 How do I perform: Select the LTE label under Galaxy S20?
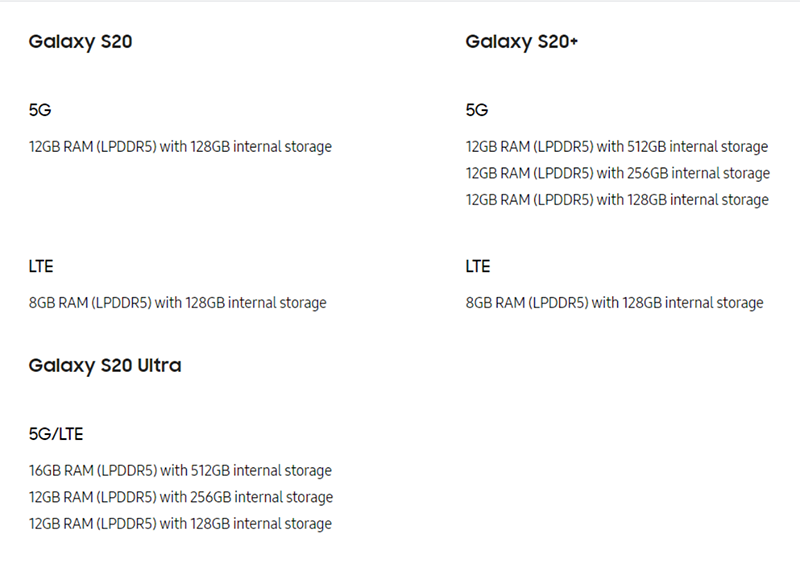click(41, 266)
